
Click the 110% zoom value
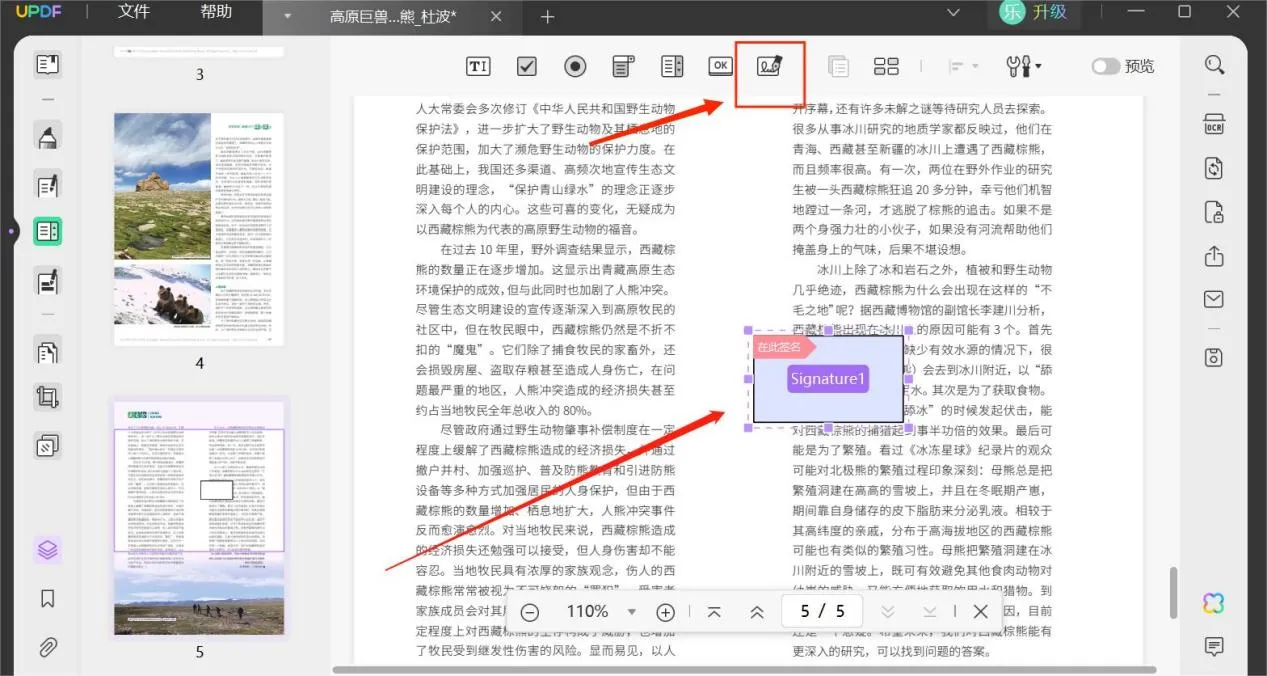pyautogui.click(x=588, y=612)
